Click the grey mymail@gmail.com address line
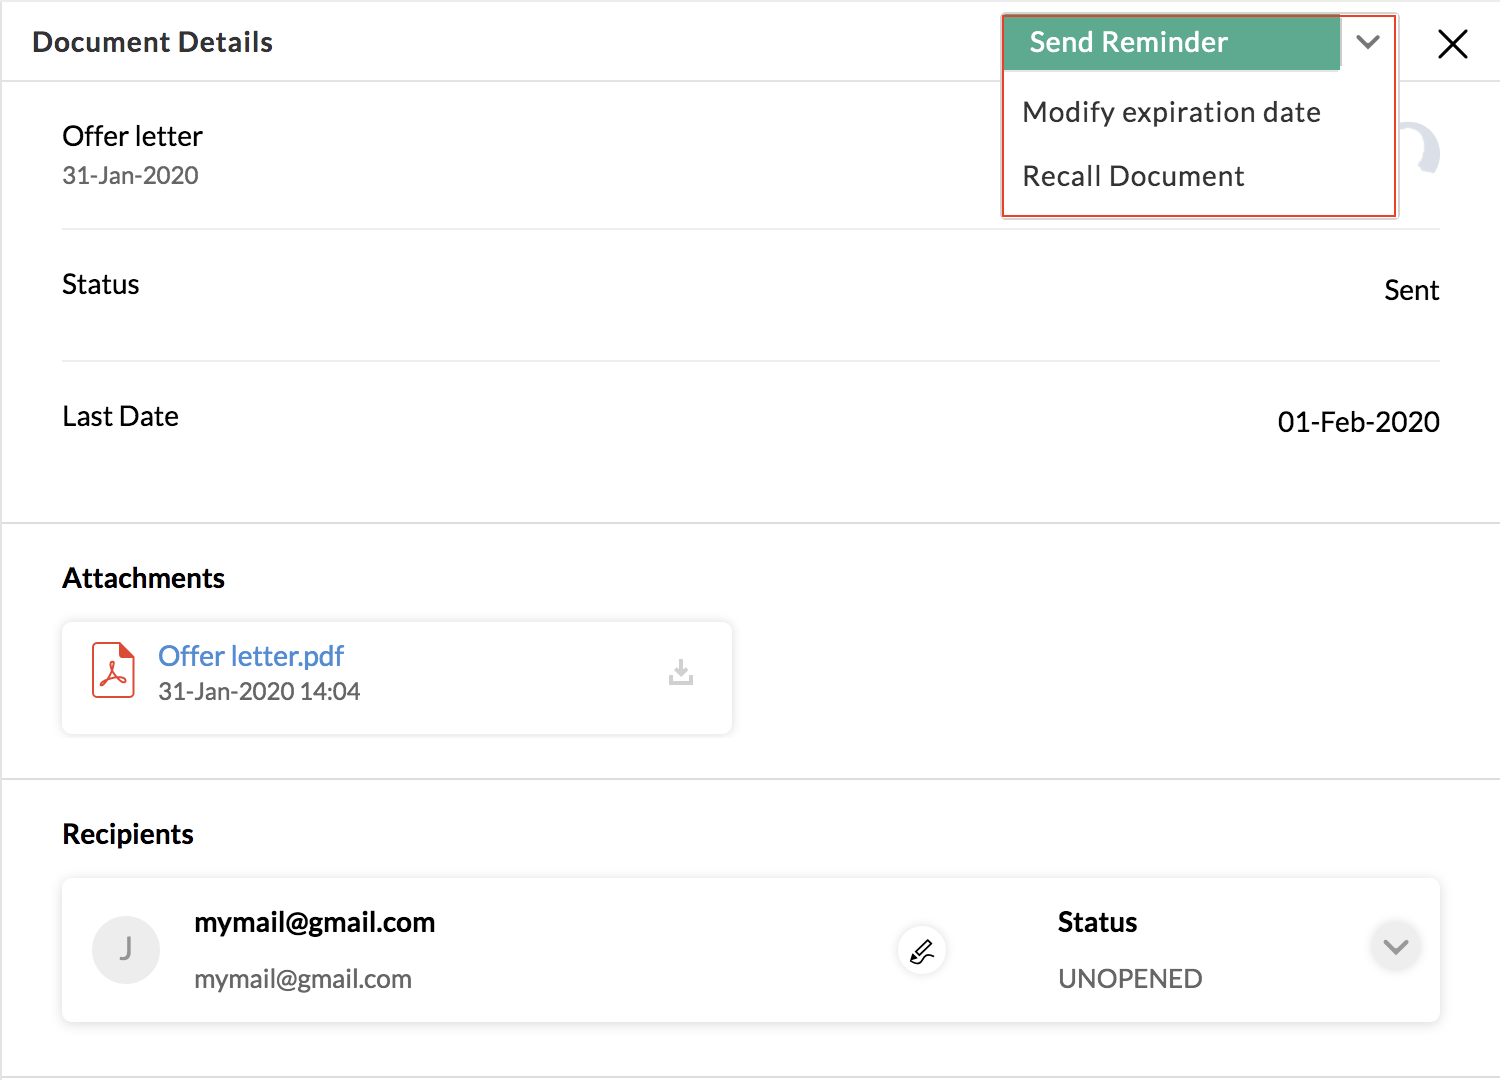 (x=303, y=979)
